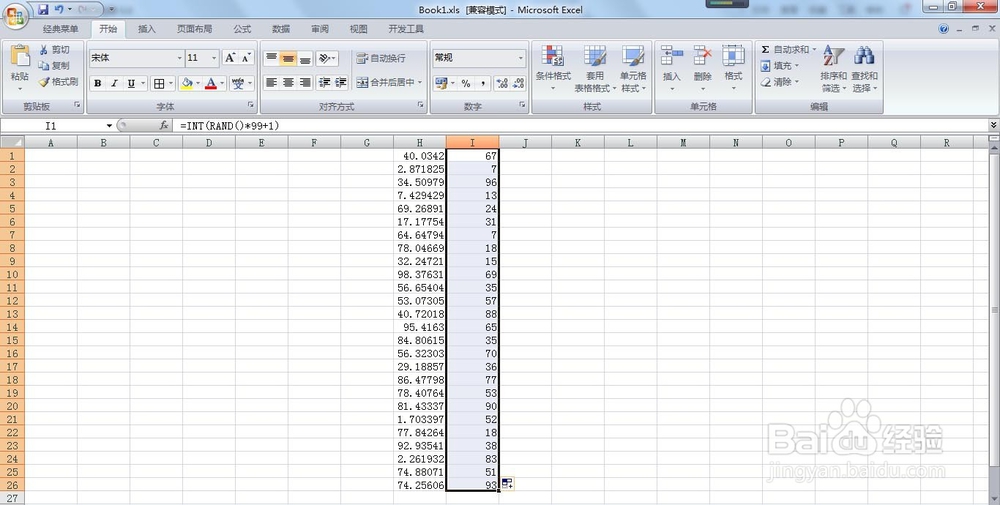Click the Office Button
The width and height of the screenshot is (1000, 505).
pos(15,15)
